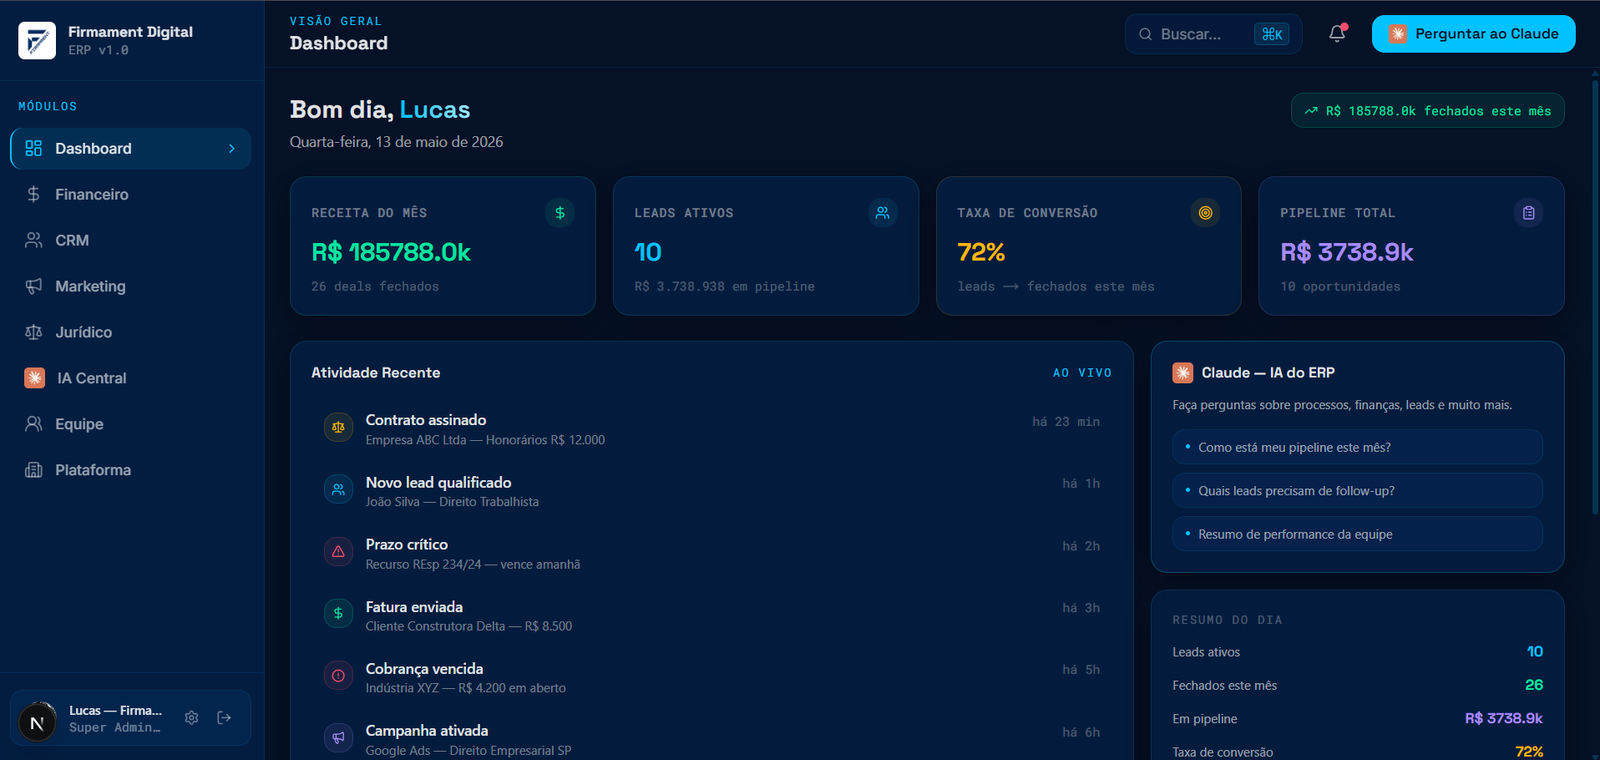Click the Plataforma building icon
The image size is (1600, 760).
tap(34, 470)
